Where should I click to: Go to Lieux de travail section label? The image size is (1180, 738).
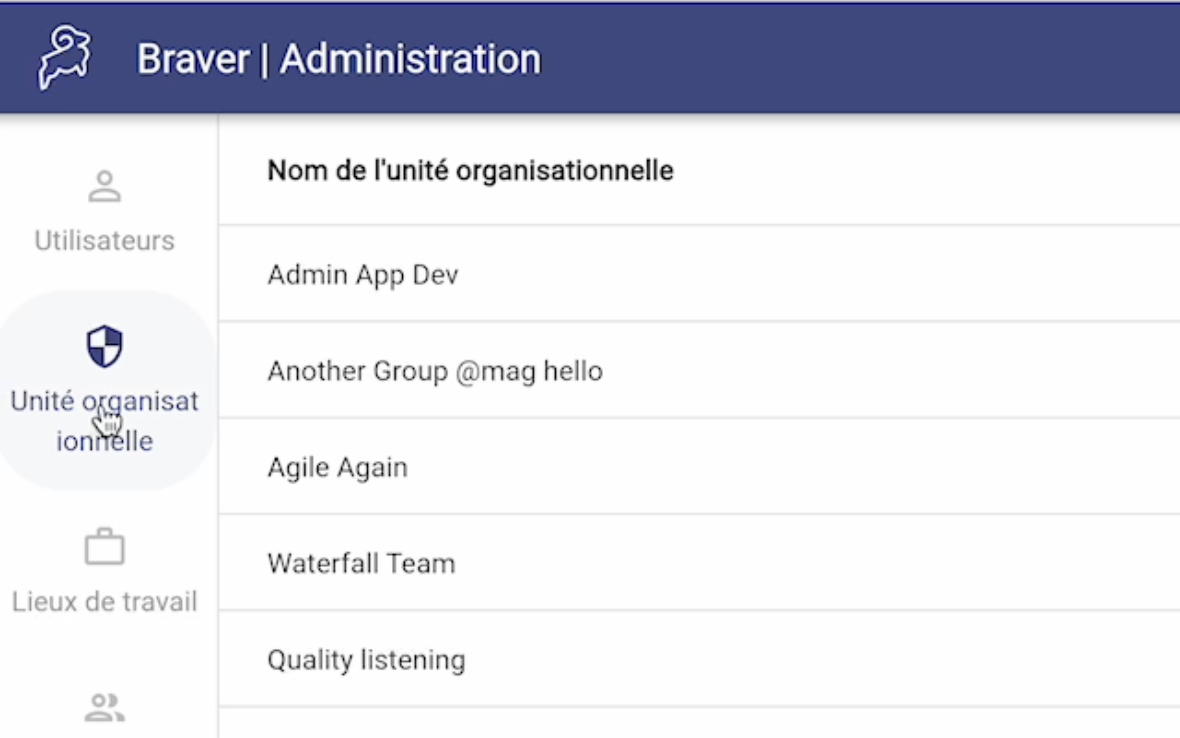coord(105,602)
